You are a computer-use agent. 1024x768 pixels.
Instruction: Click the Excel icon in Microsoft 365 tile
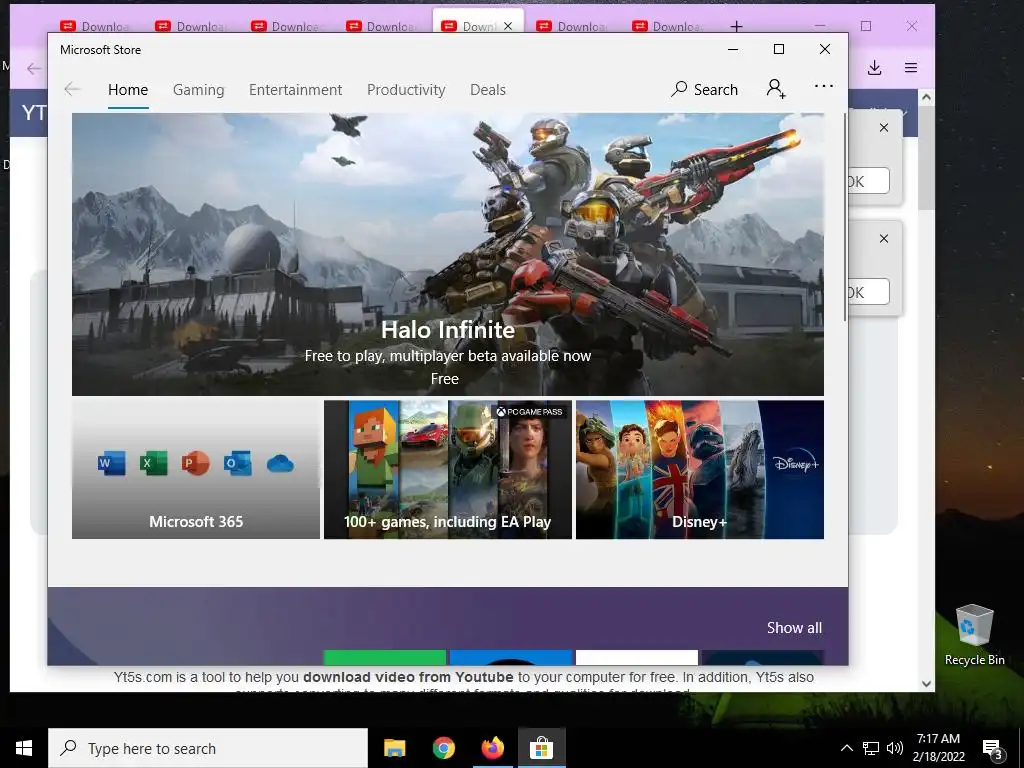[153, 464]
